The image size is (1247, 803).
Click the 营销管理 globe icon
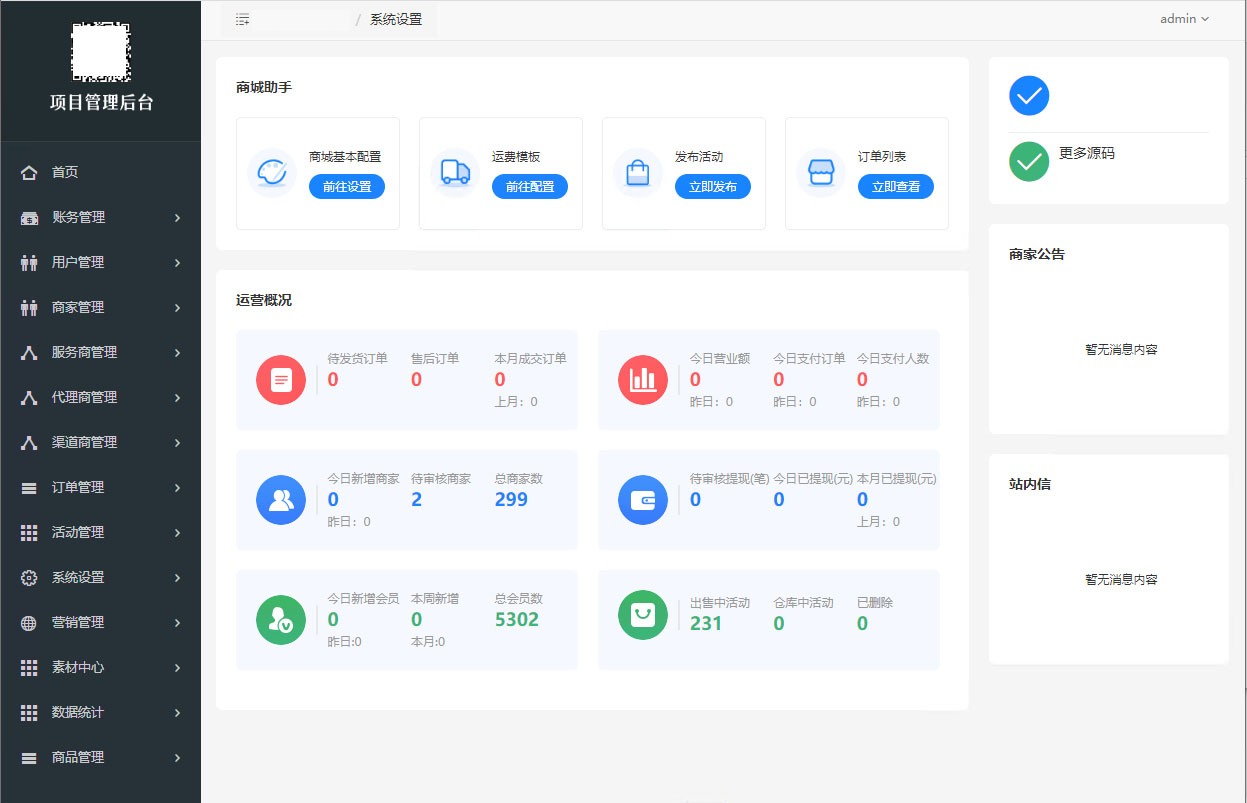(28, 622)
